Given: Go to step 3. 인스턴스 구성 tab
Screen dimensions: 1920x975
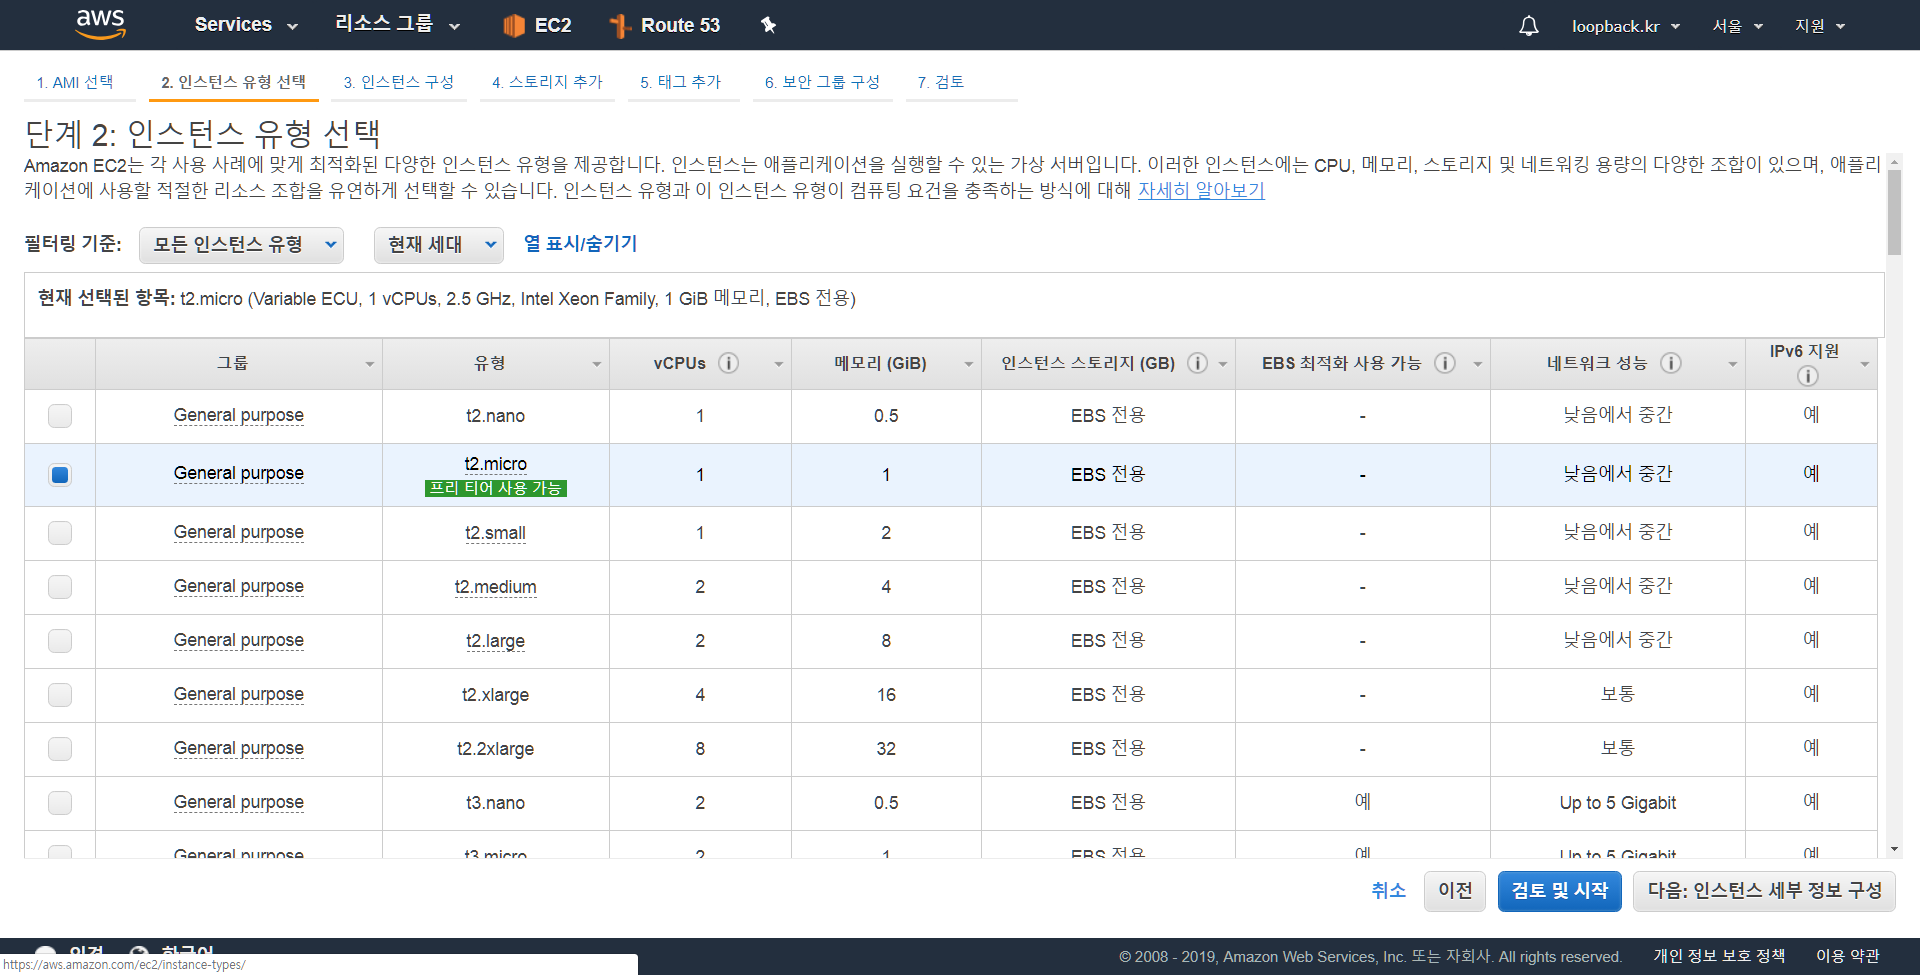Looking at the screenshot, I should pos(398,82).
